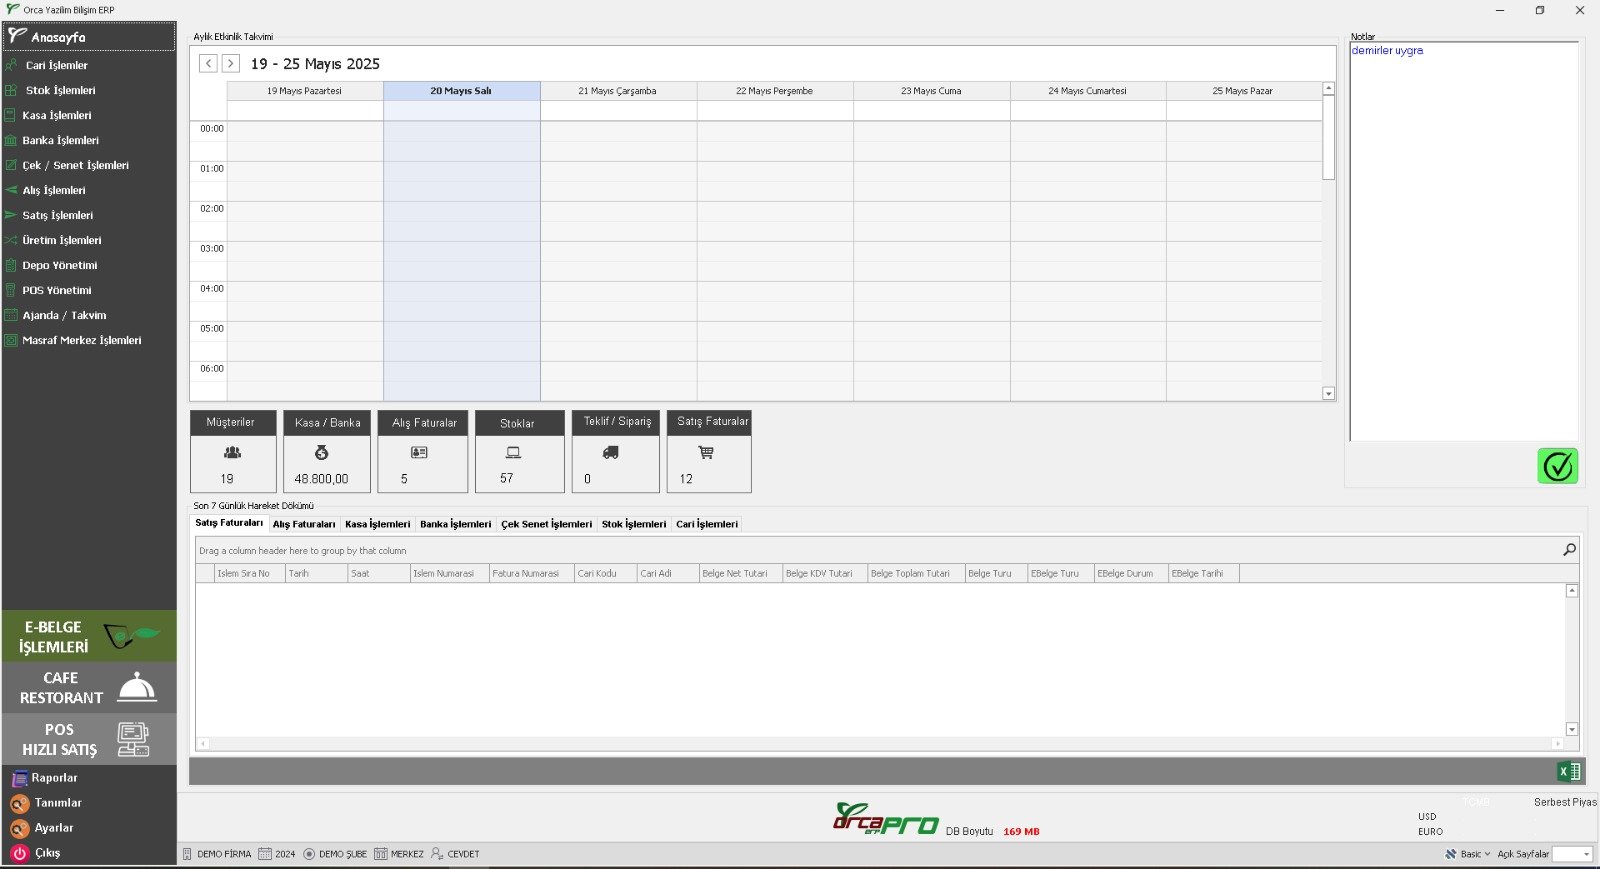
Task: Open the grid search magnifier icon
Action: point(1569,550)
